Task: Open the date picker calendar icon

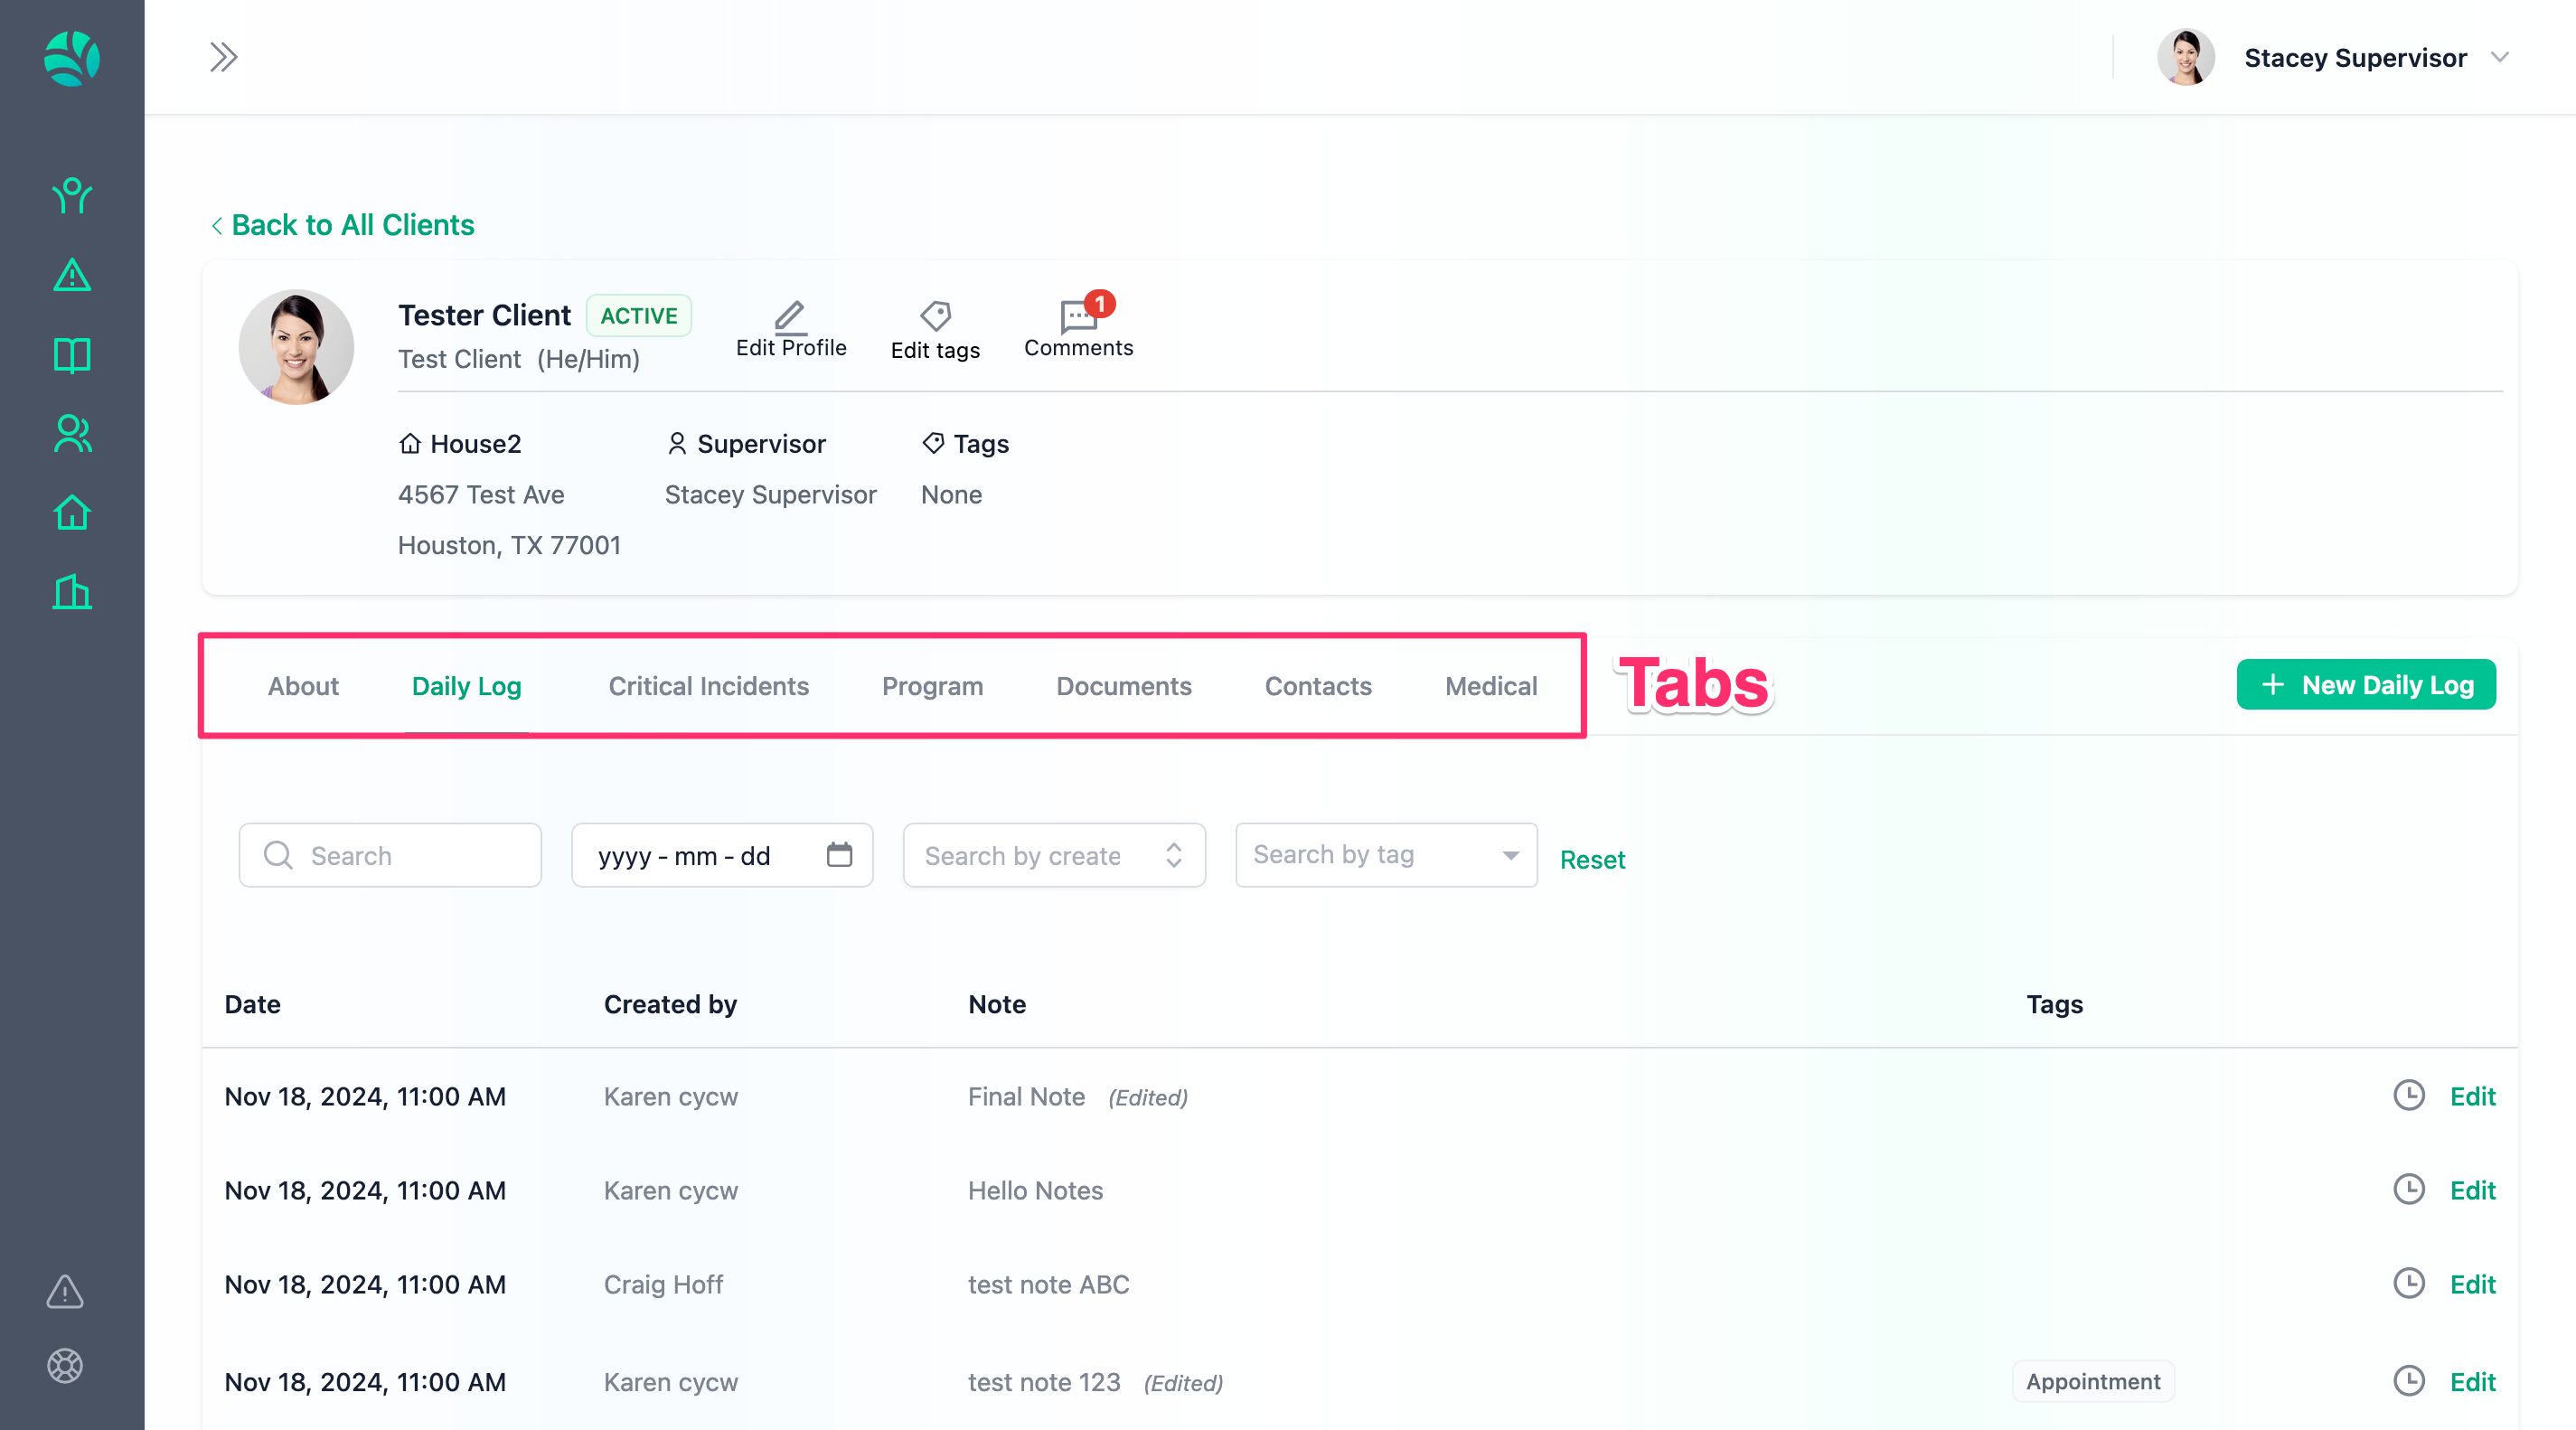Action: [839, 855]
